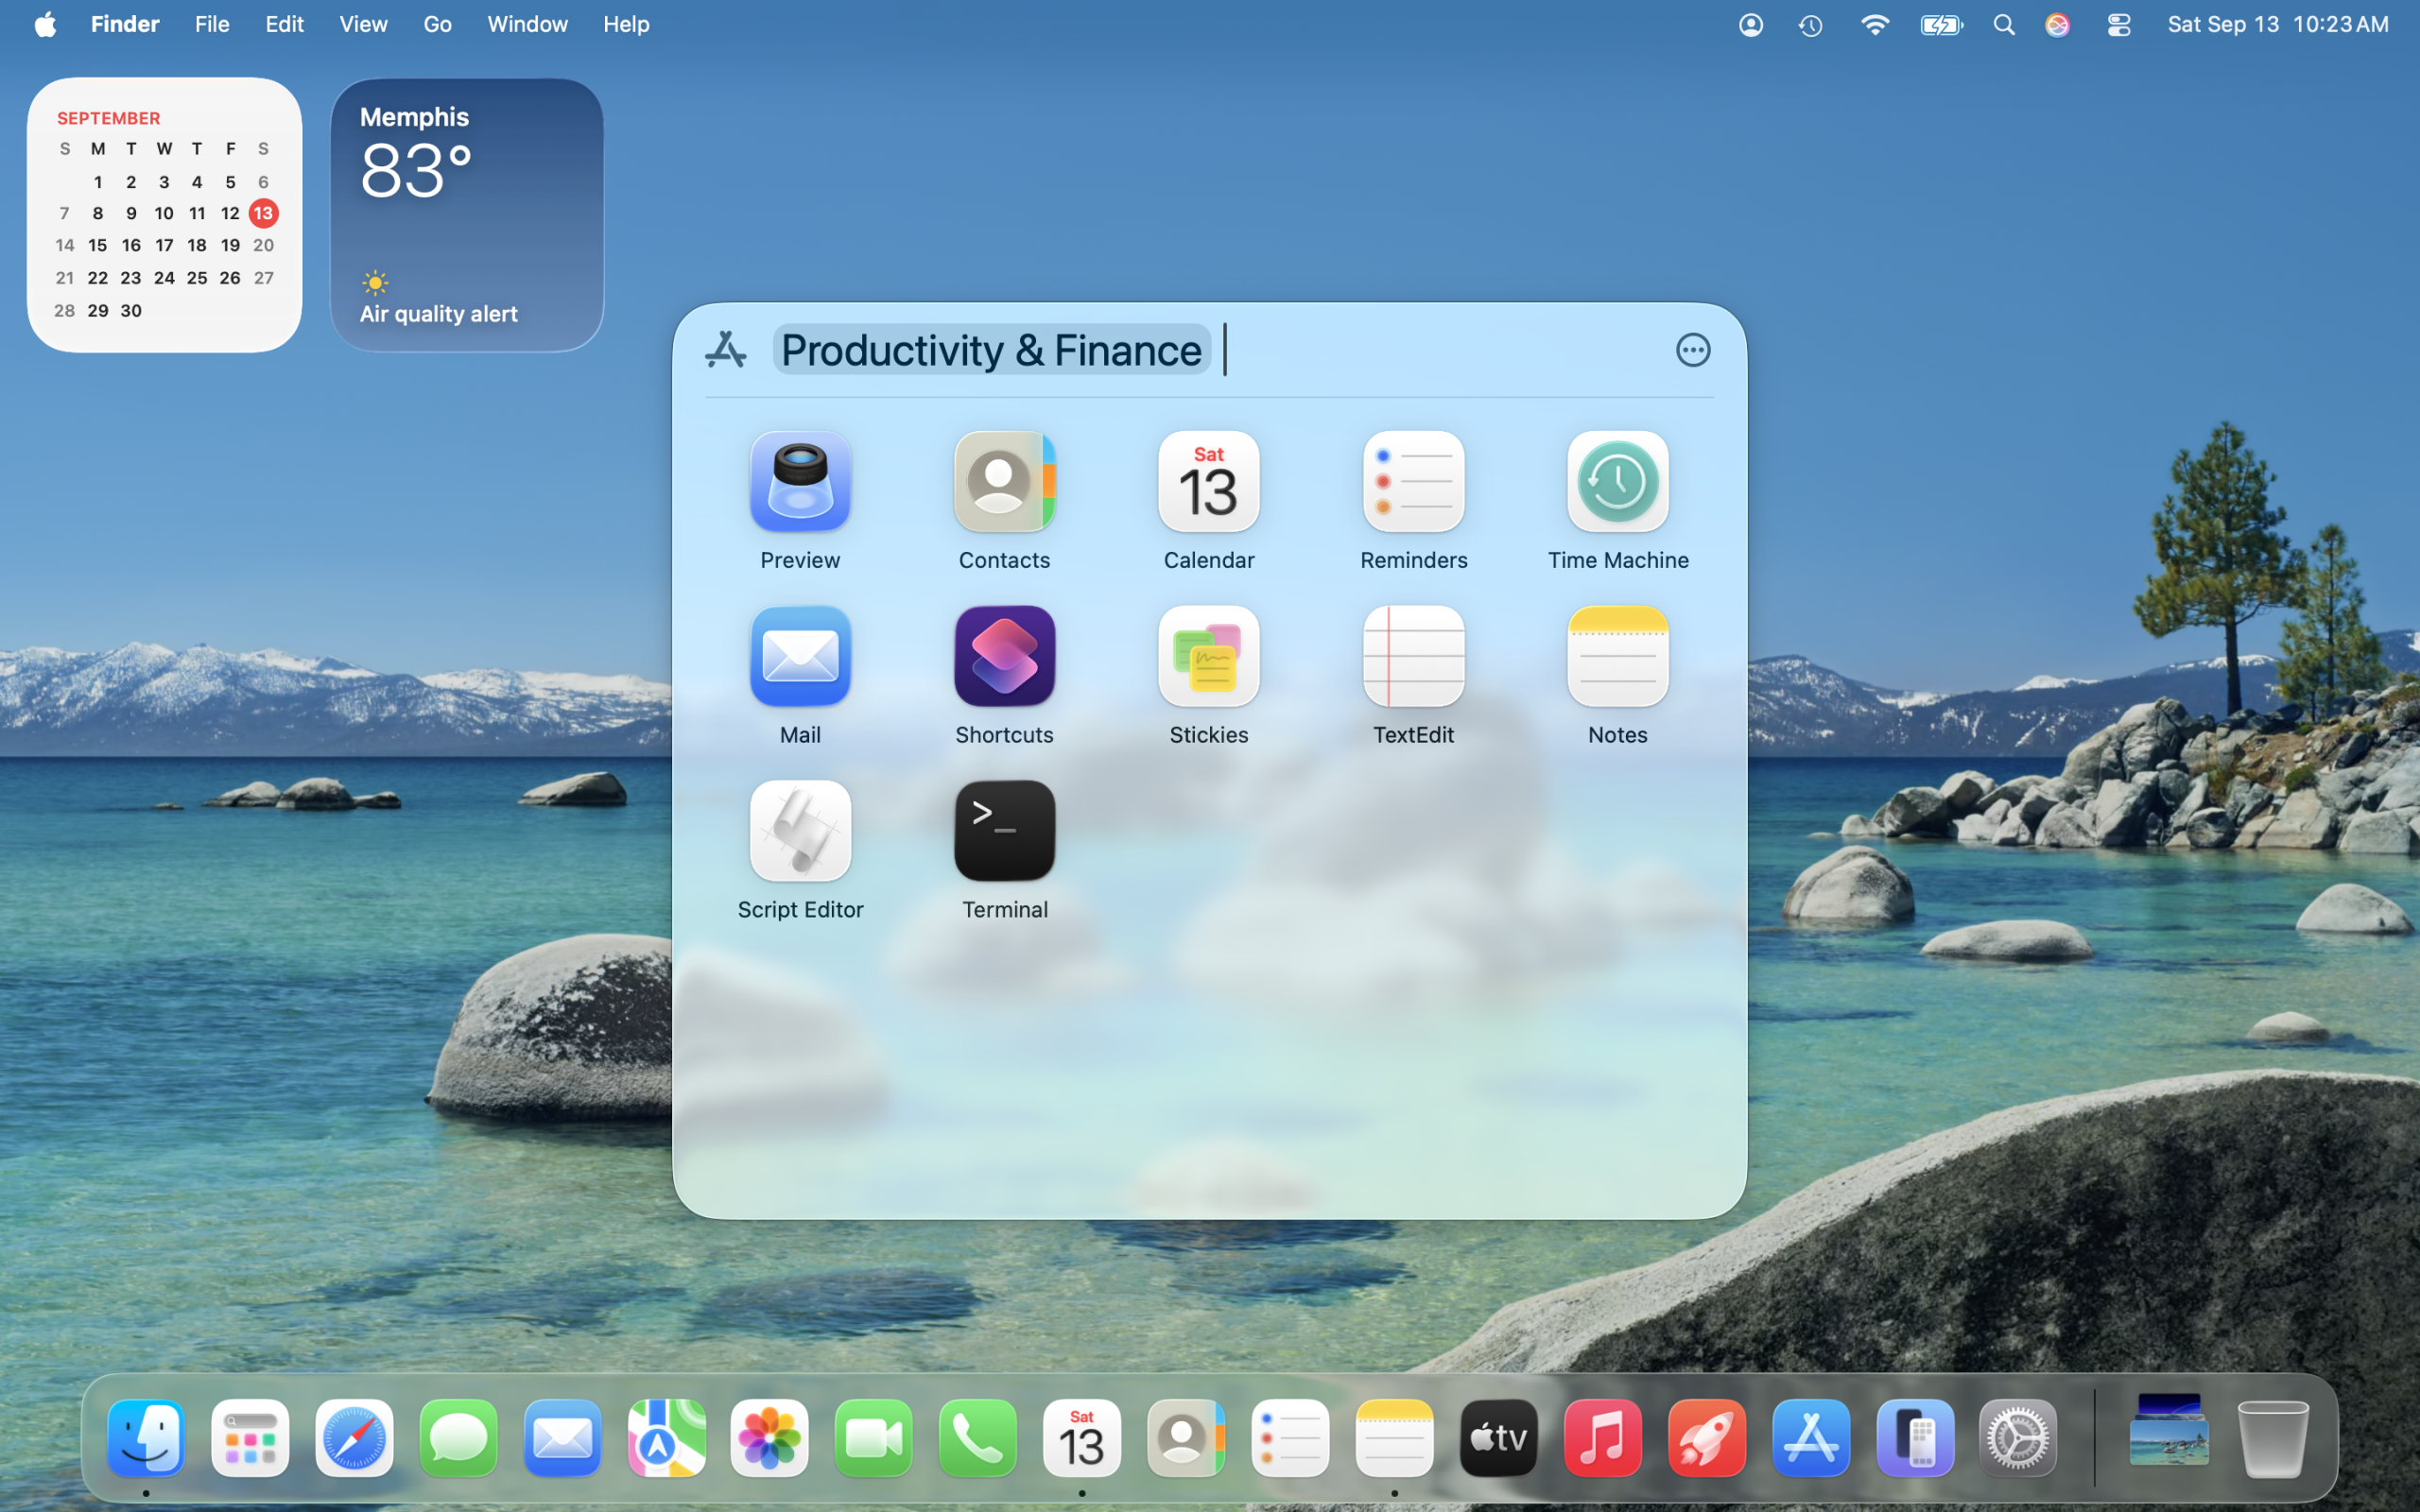Open Reminders in the Productivity grid
2420x1512 pixels.
point(1413,483)
